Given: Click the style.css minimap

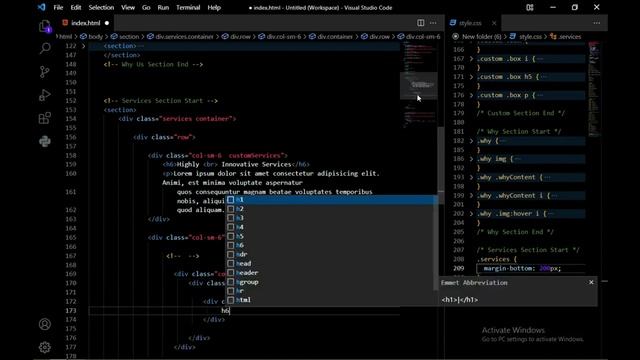Looking at the screenshot, I should [x=594, y=89].
